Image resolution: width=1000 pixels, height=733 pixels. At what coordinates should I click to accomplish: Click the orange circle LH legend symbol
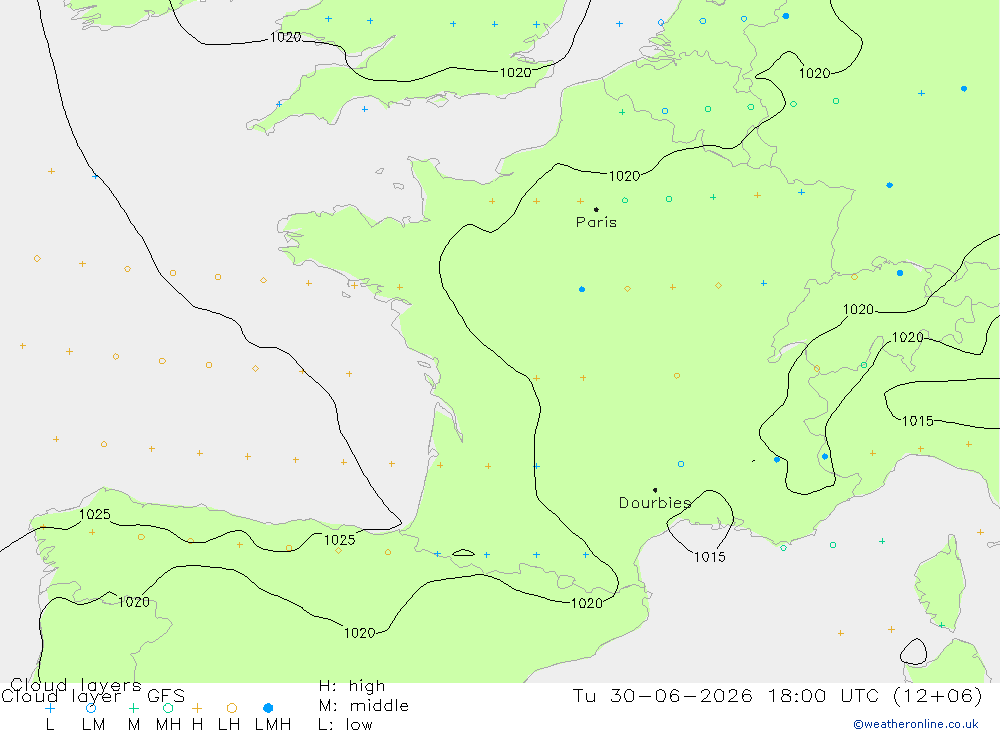[x=232, y=708]
